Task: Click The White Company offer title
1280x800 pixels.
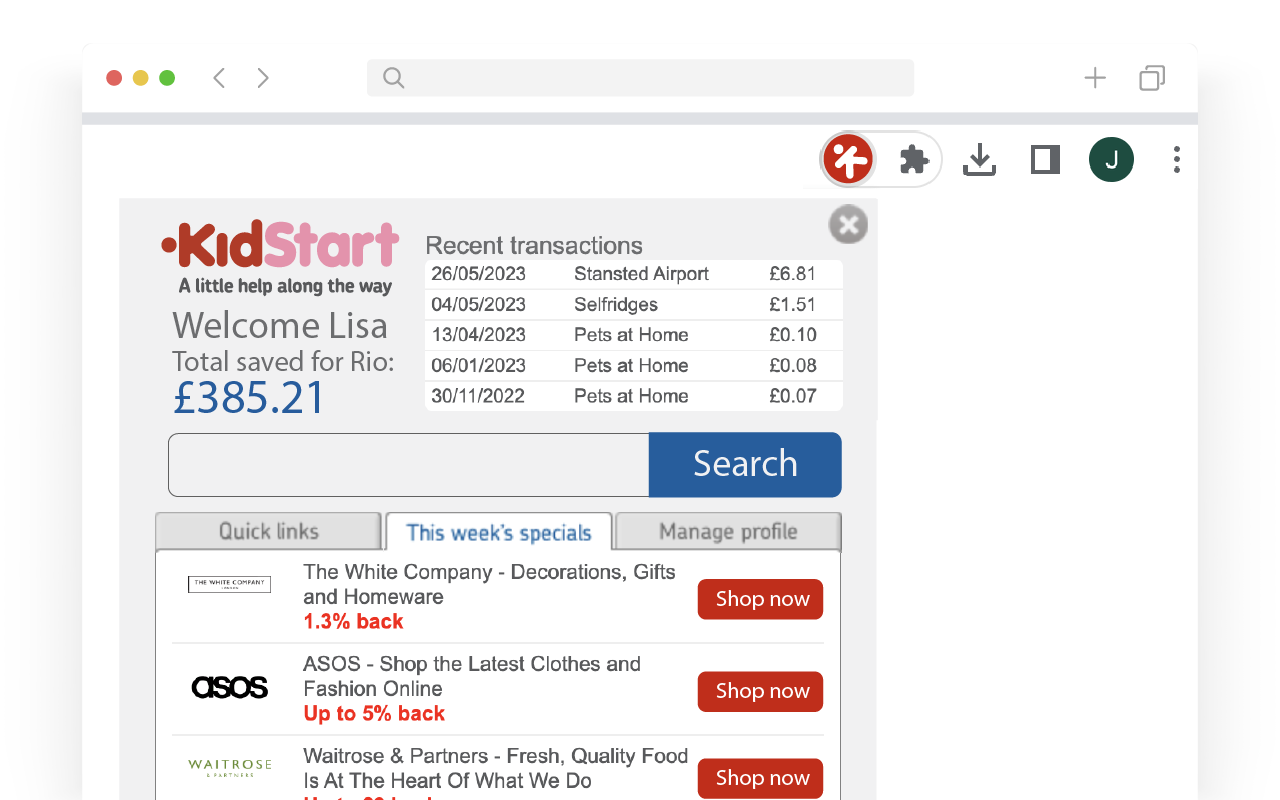Action: point(489,584)
